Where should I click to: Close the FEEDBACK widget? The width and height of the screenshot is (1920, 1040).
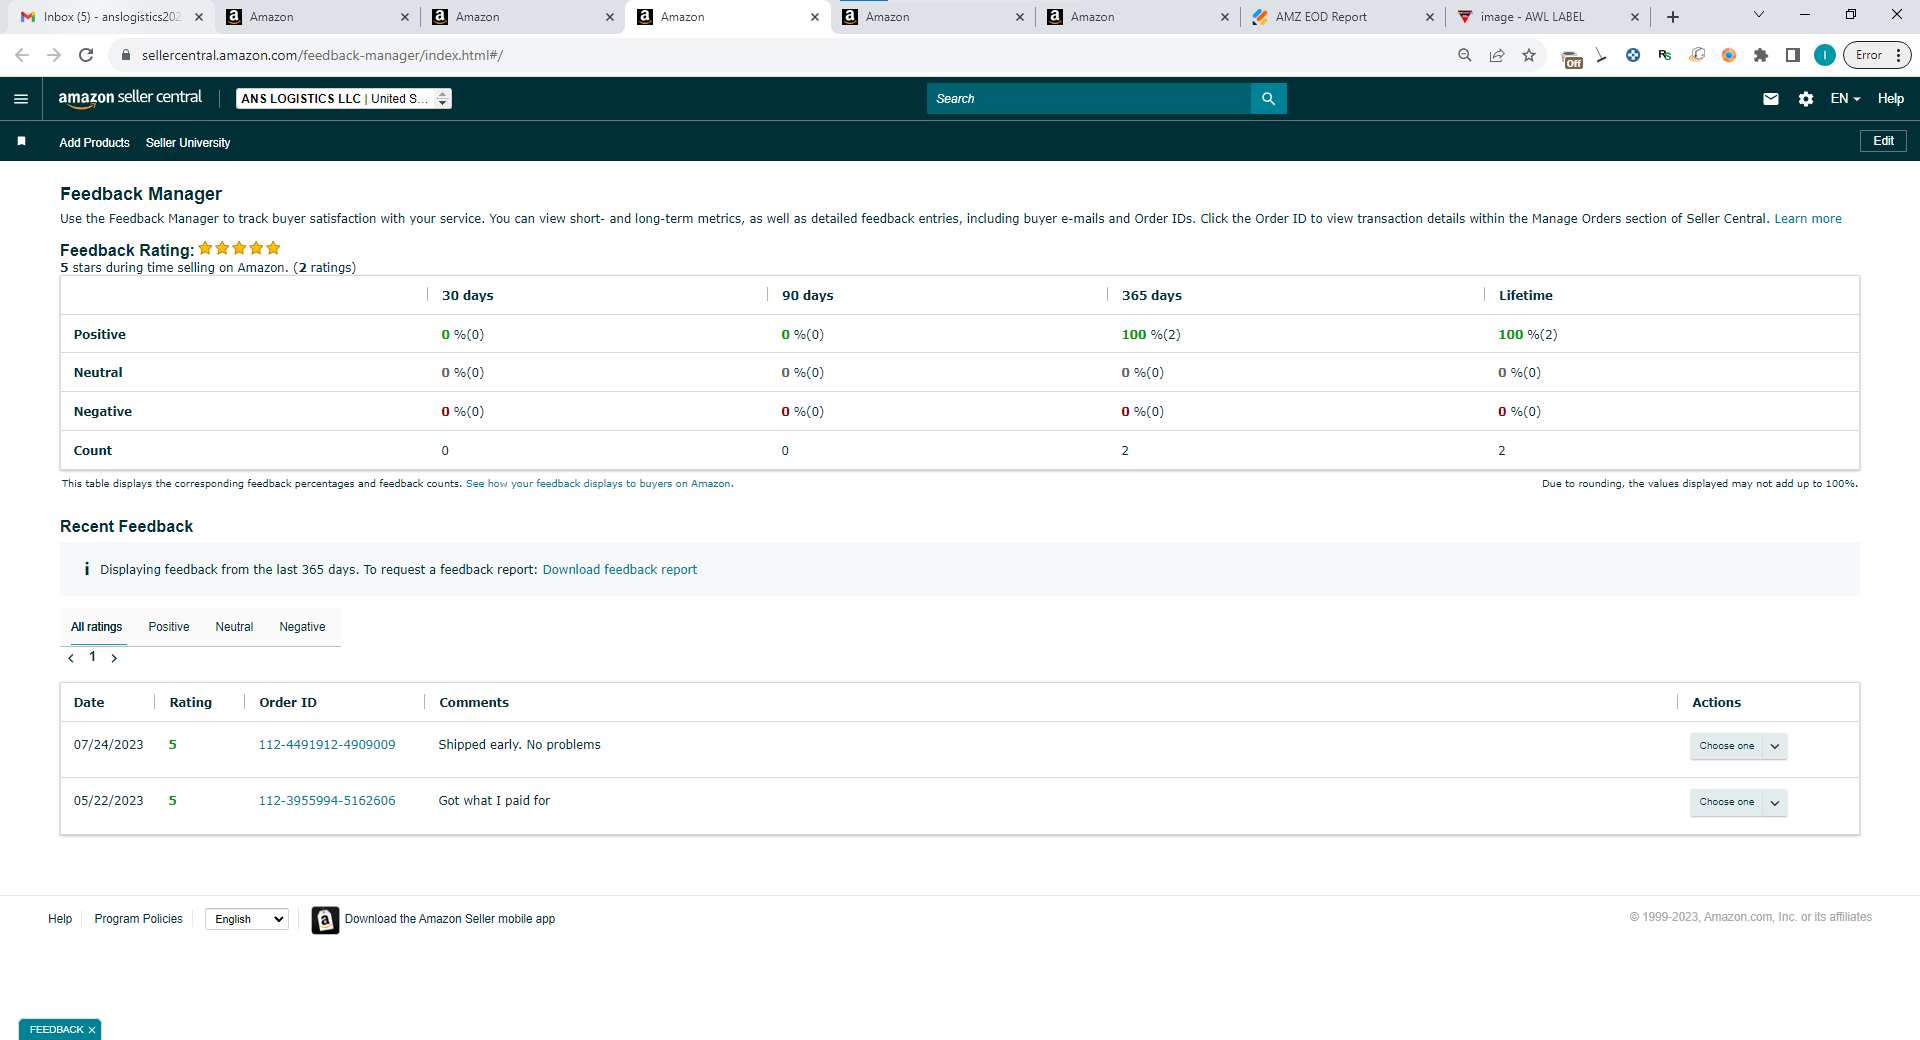click(92, 1030)
